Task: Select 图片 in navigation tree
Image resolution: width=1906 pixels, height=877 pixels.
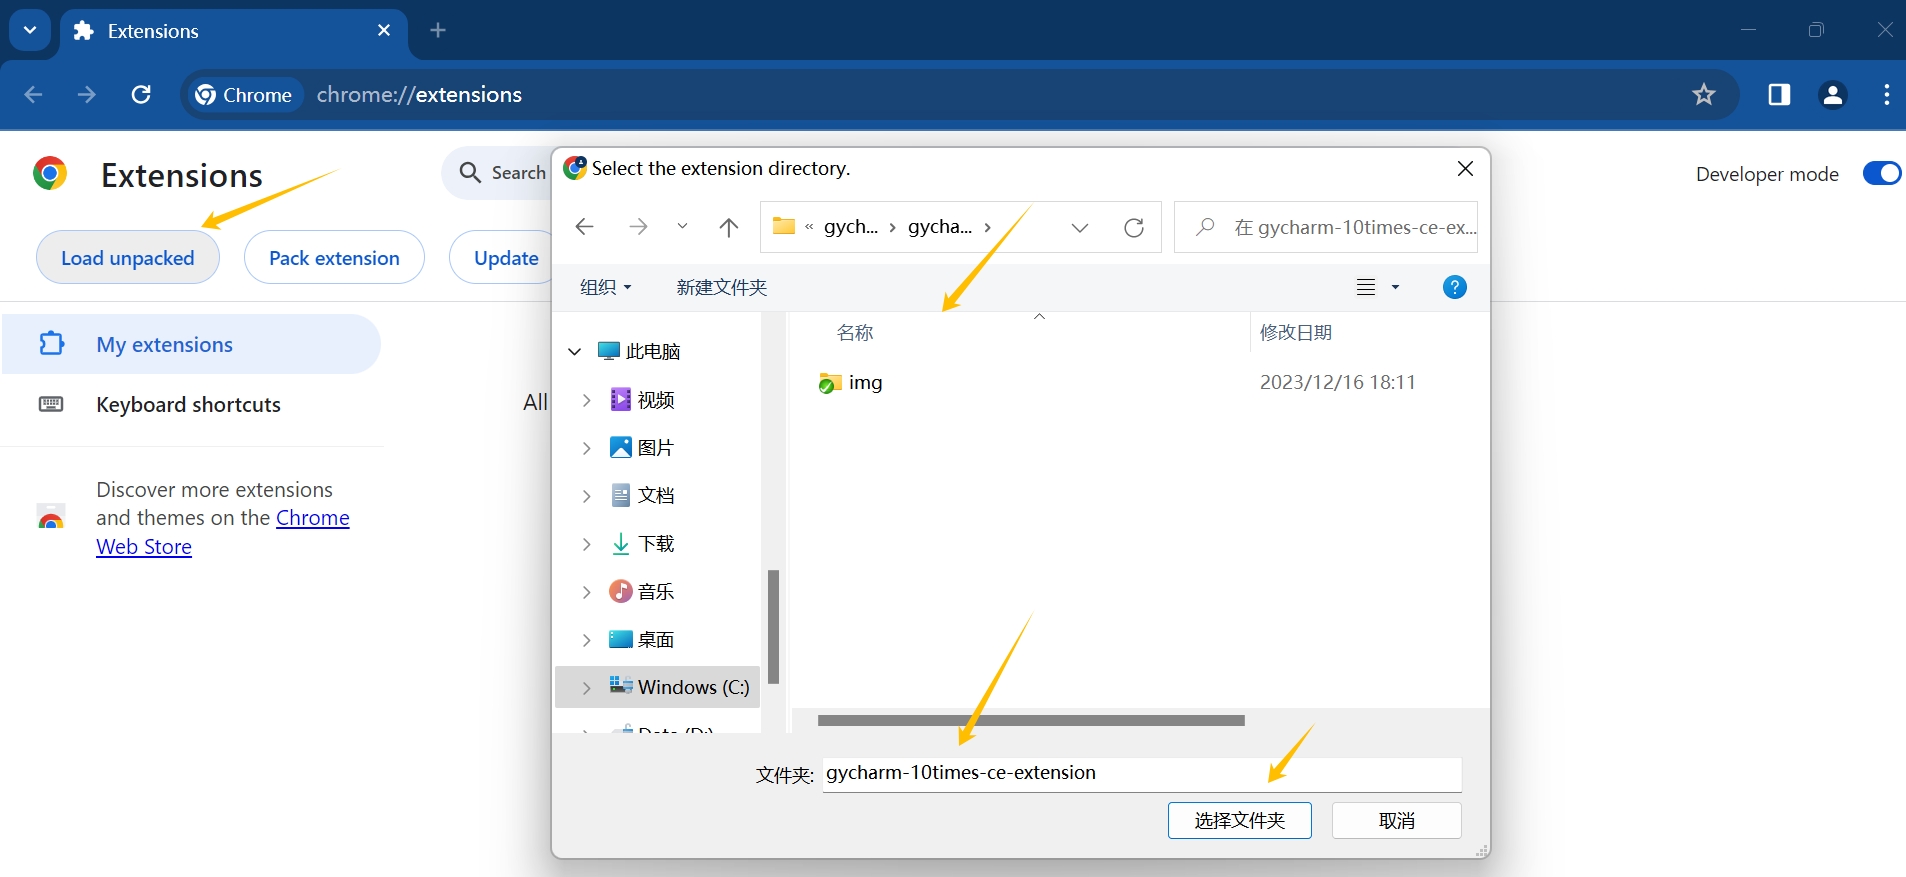Action: click(643, 448)
